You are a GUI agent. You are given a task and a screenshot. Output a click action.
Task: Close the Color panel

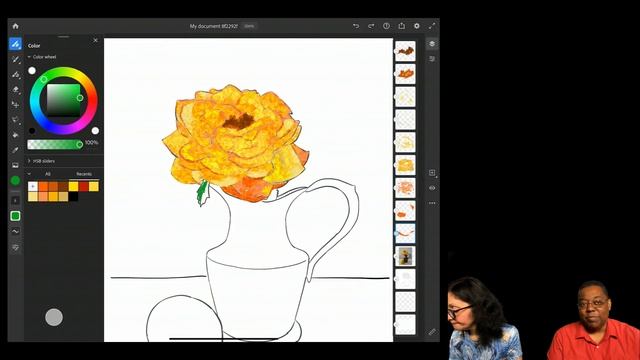point(96,40)
